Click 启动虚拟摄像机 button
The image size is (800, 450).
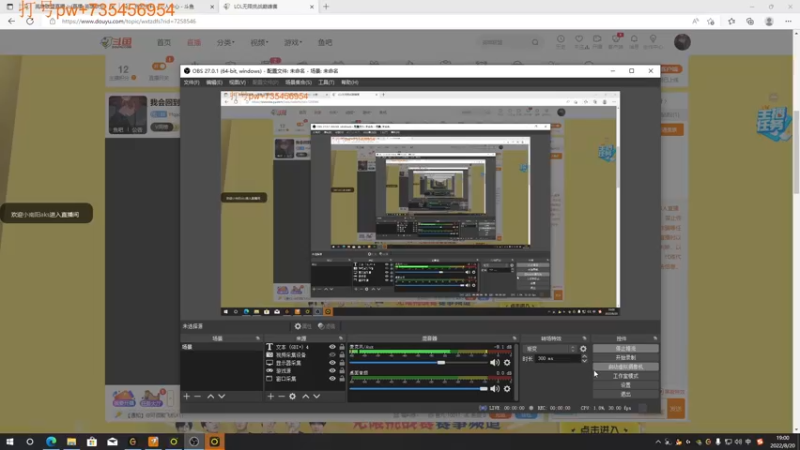(x=626, y=367)
